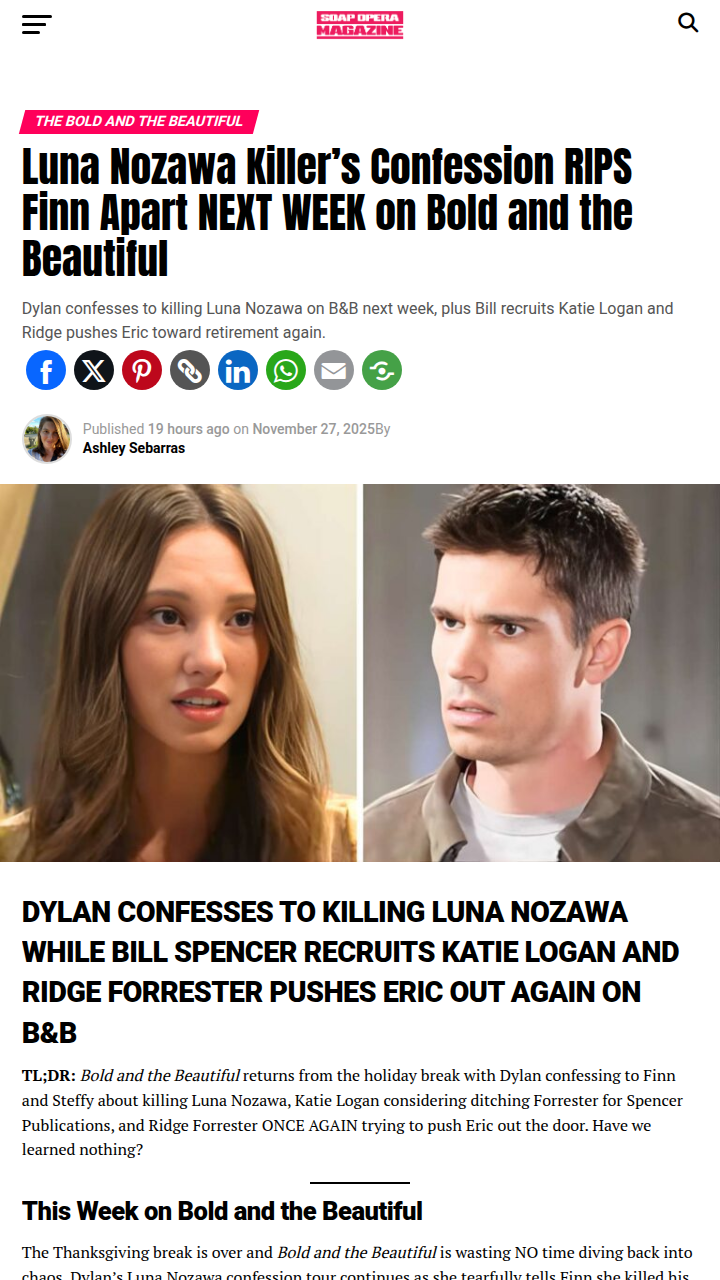The image size is (720, 1280).
Task: Email this article
Action: point(334,370)
